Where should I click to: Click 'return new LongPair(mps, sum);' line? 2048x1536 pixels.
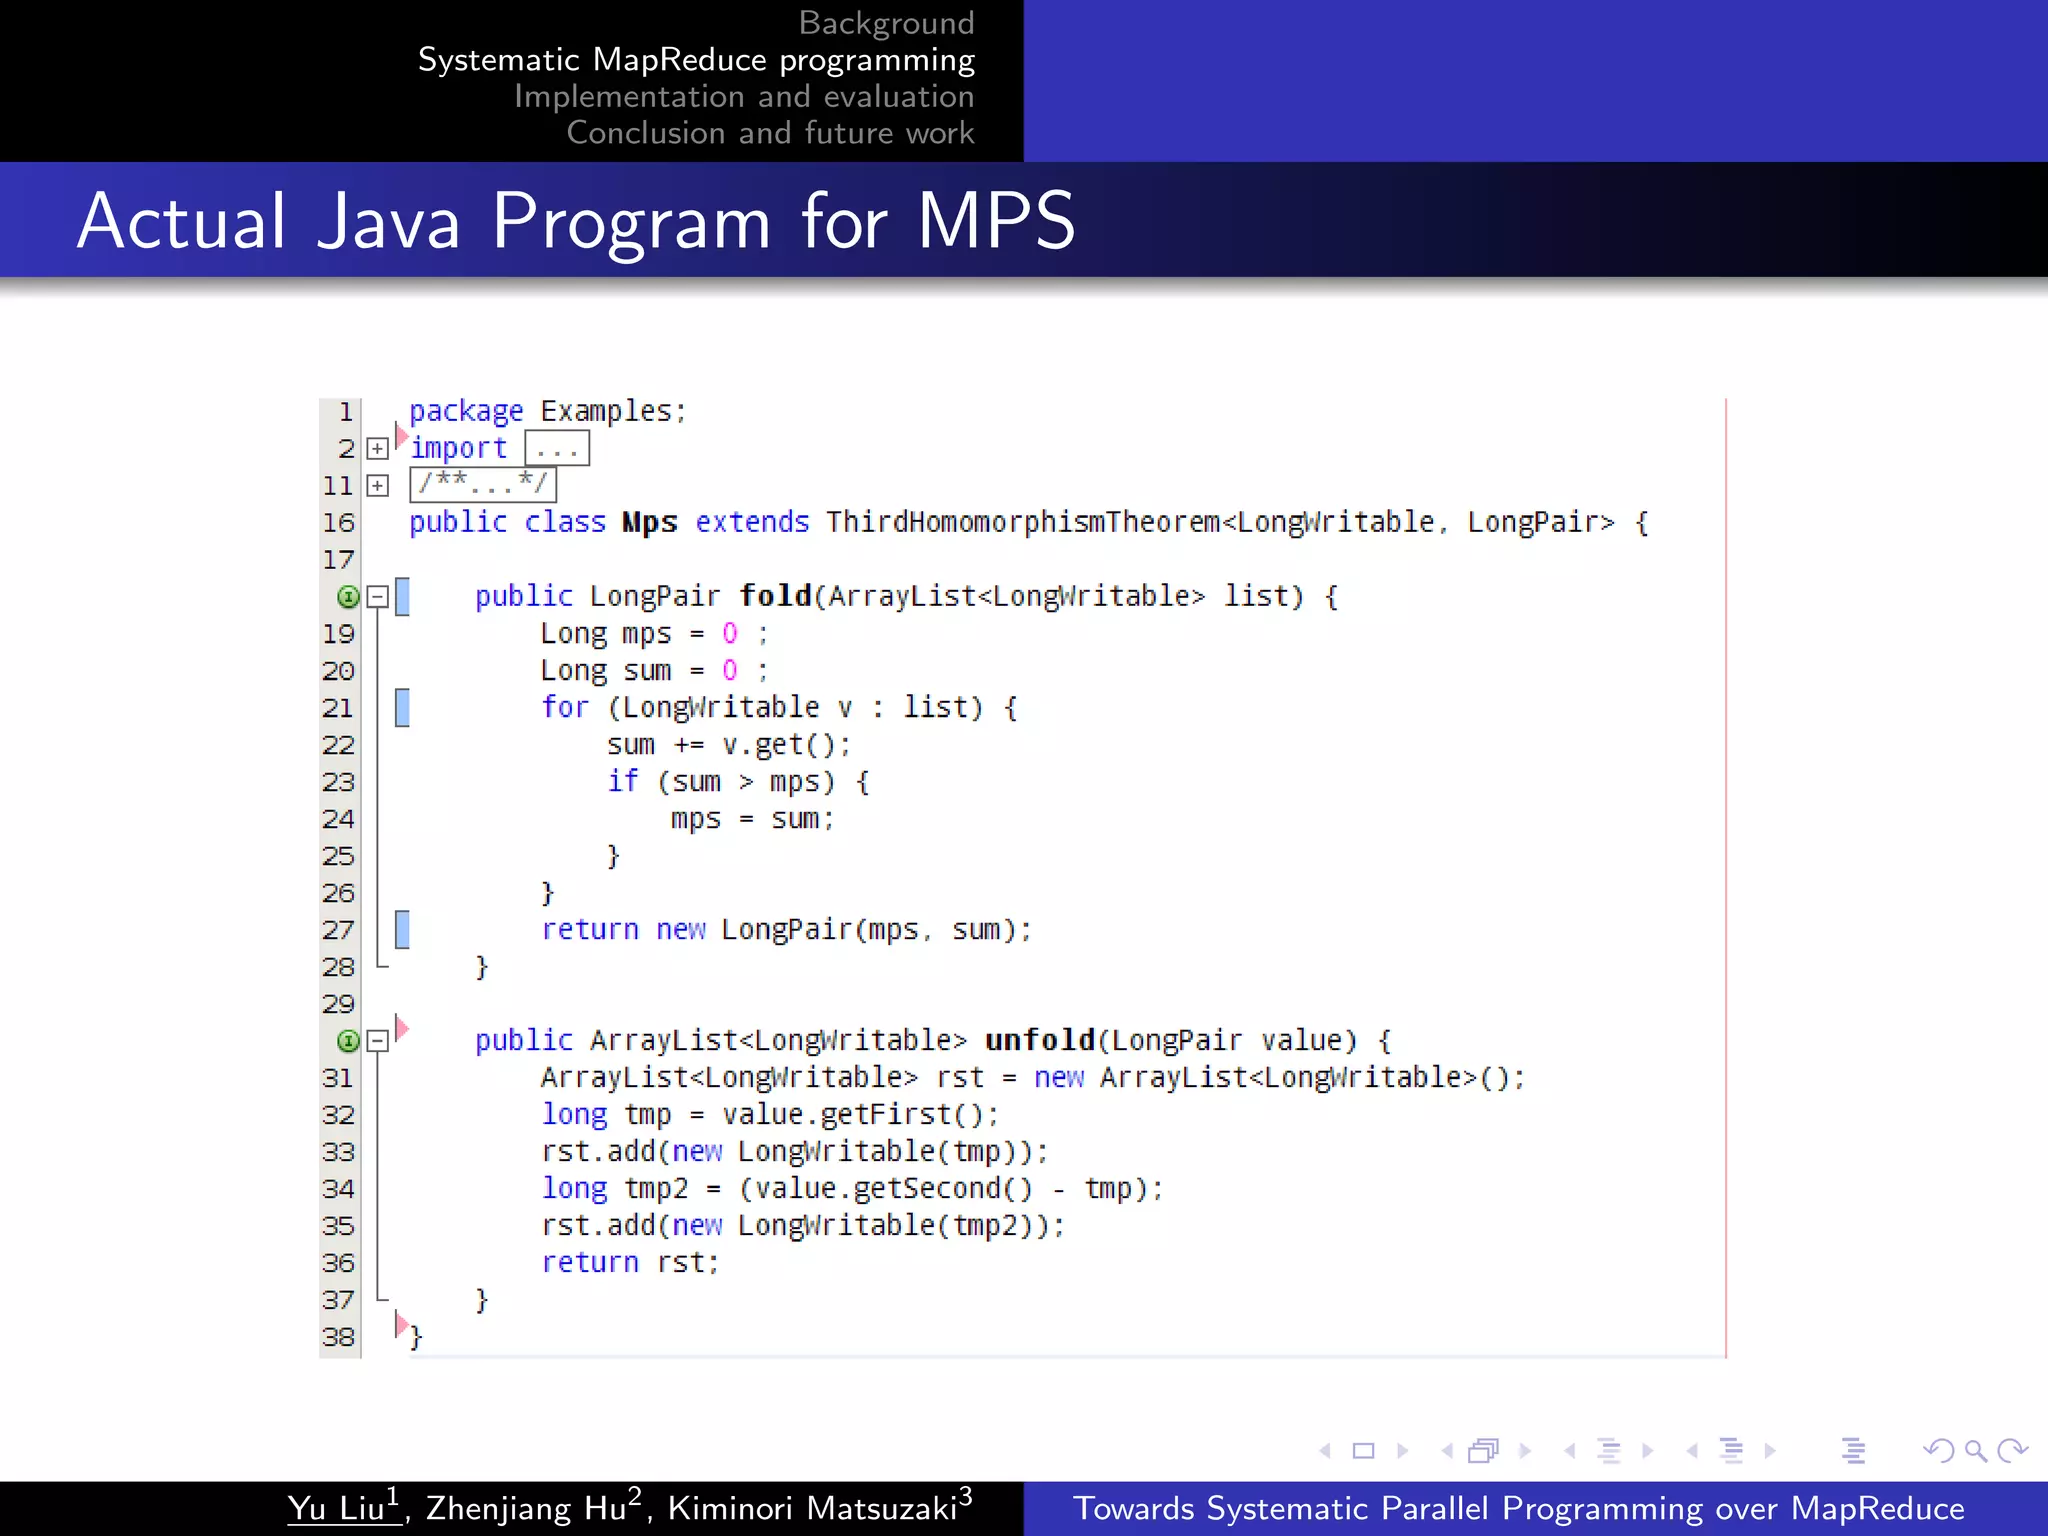[x=787, y=930]
